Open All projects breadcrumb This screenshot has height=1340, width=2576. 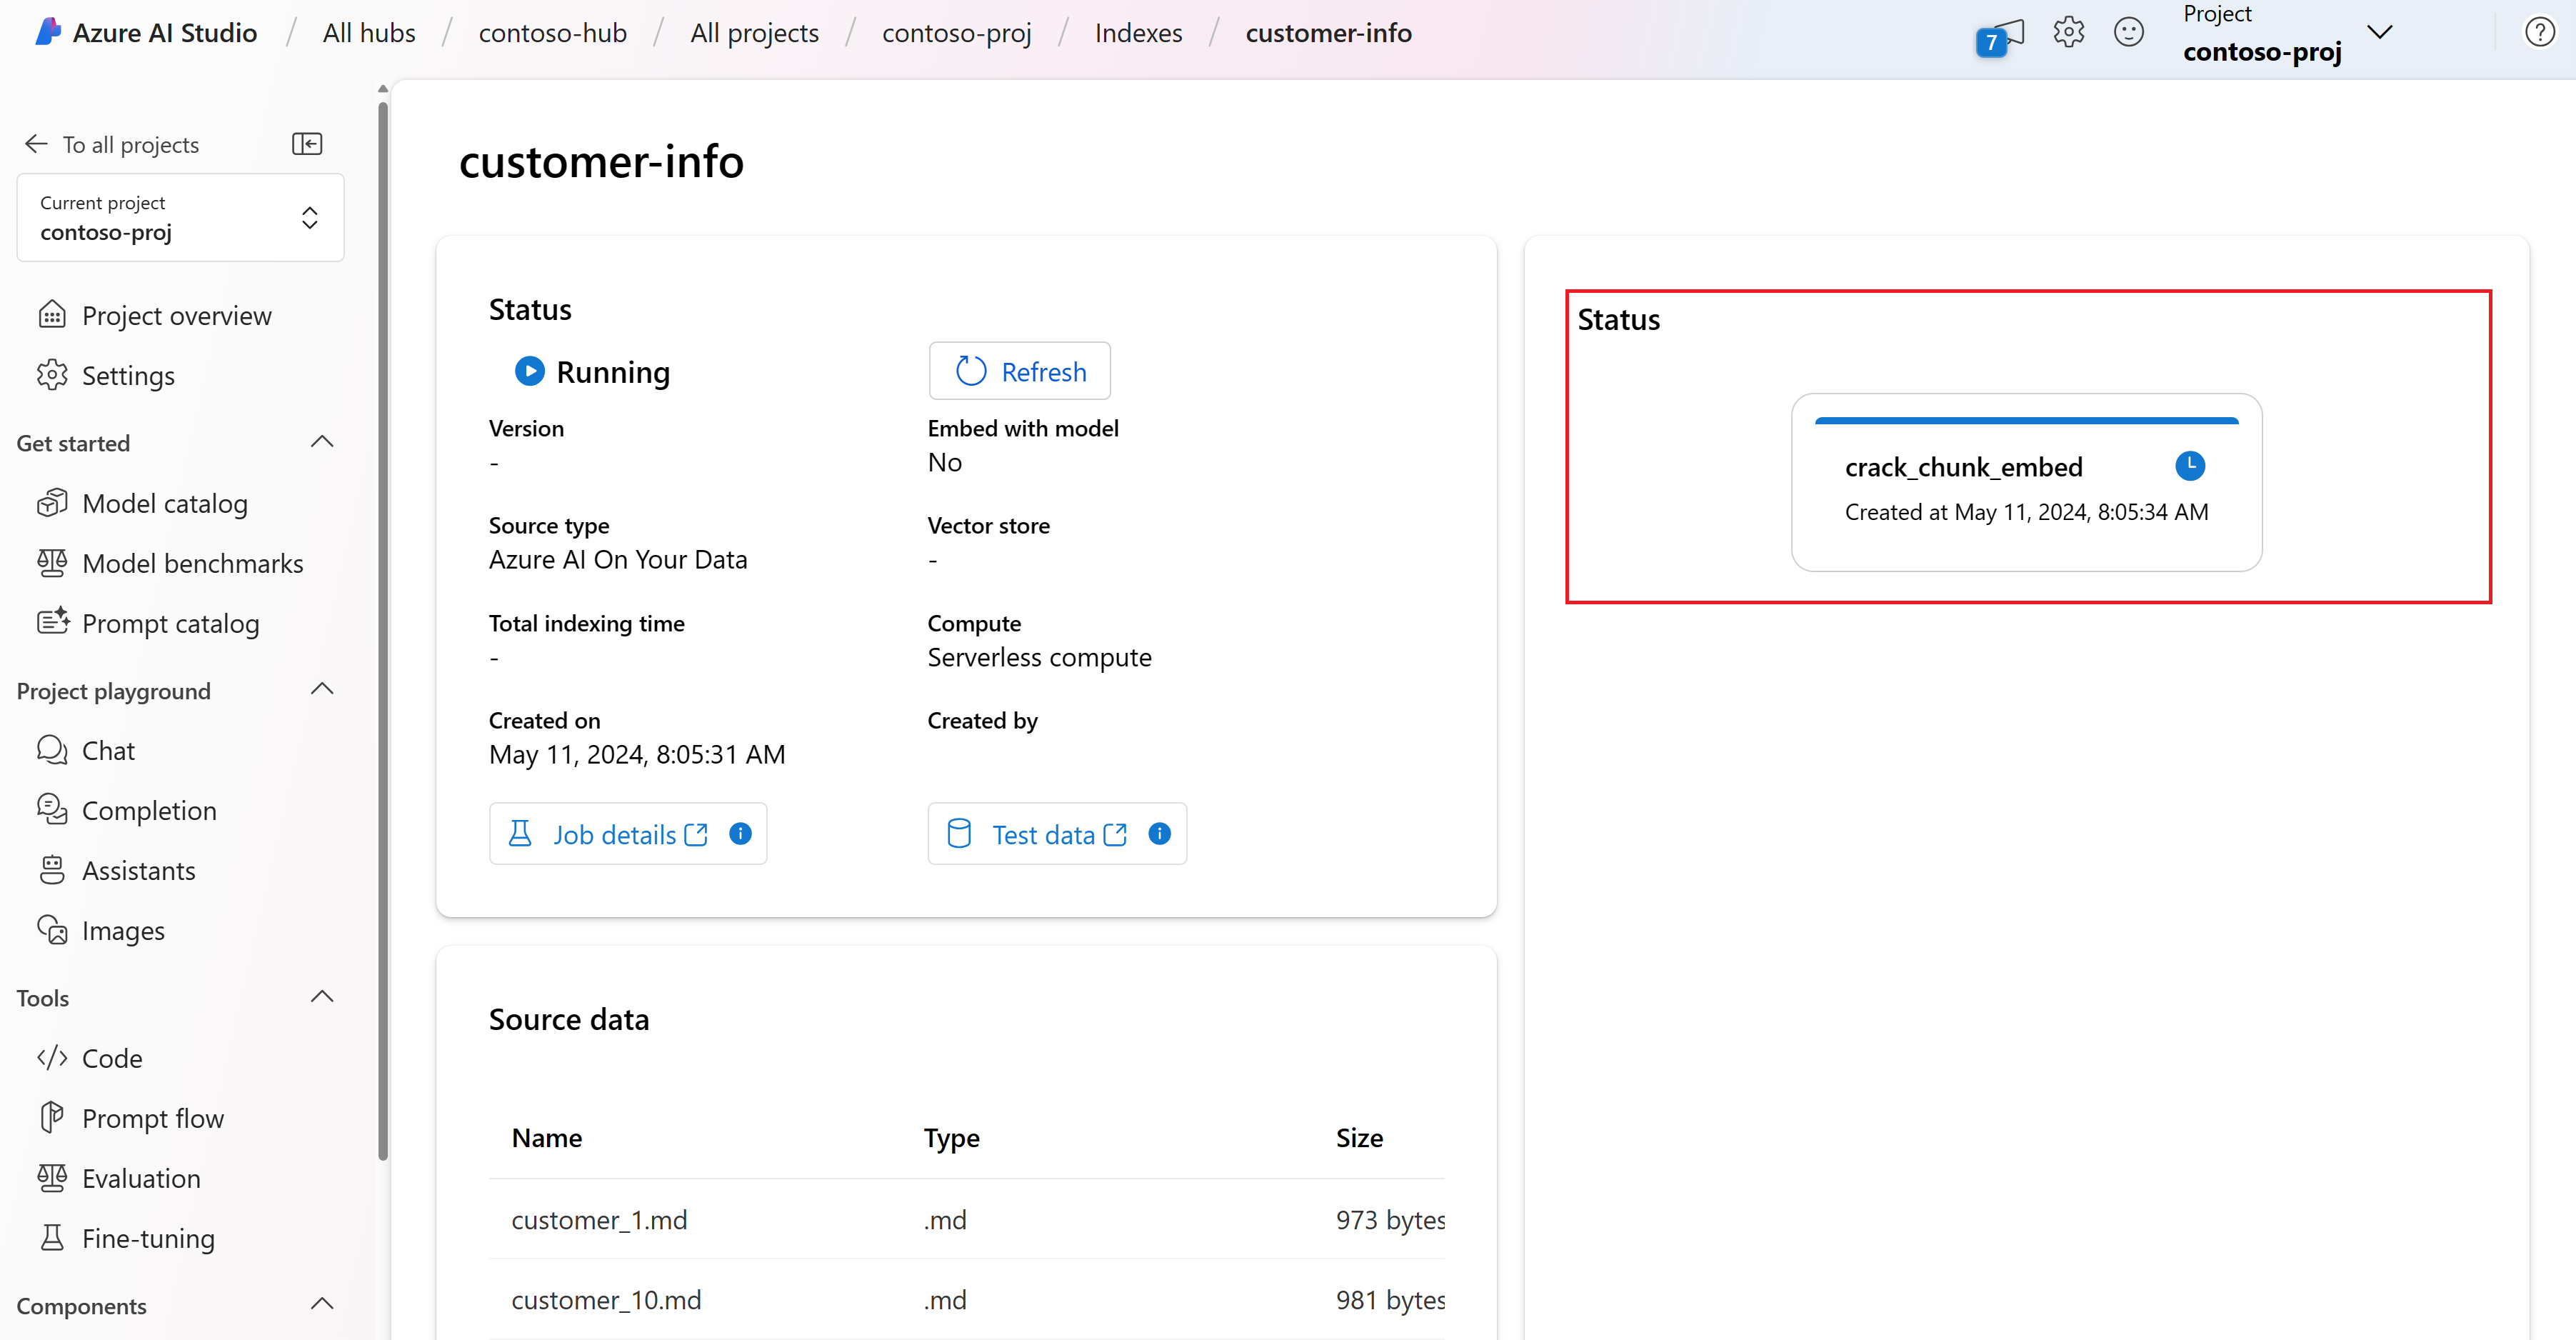click(x=754, y=33)
